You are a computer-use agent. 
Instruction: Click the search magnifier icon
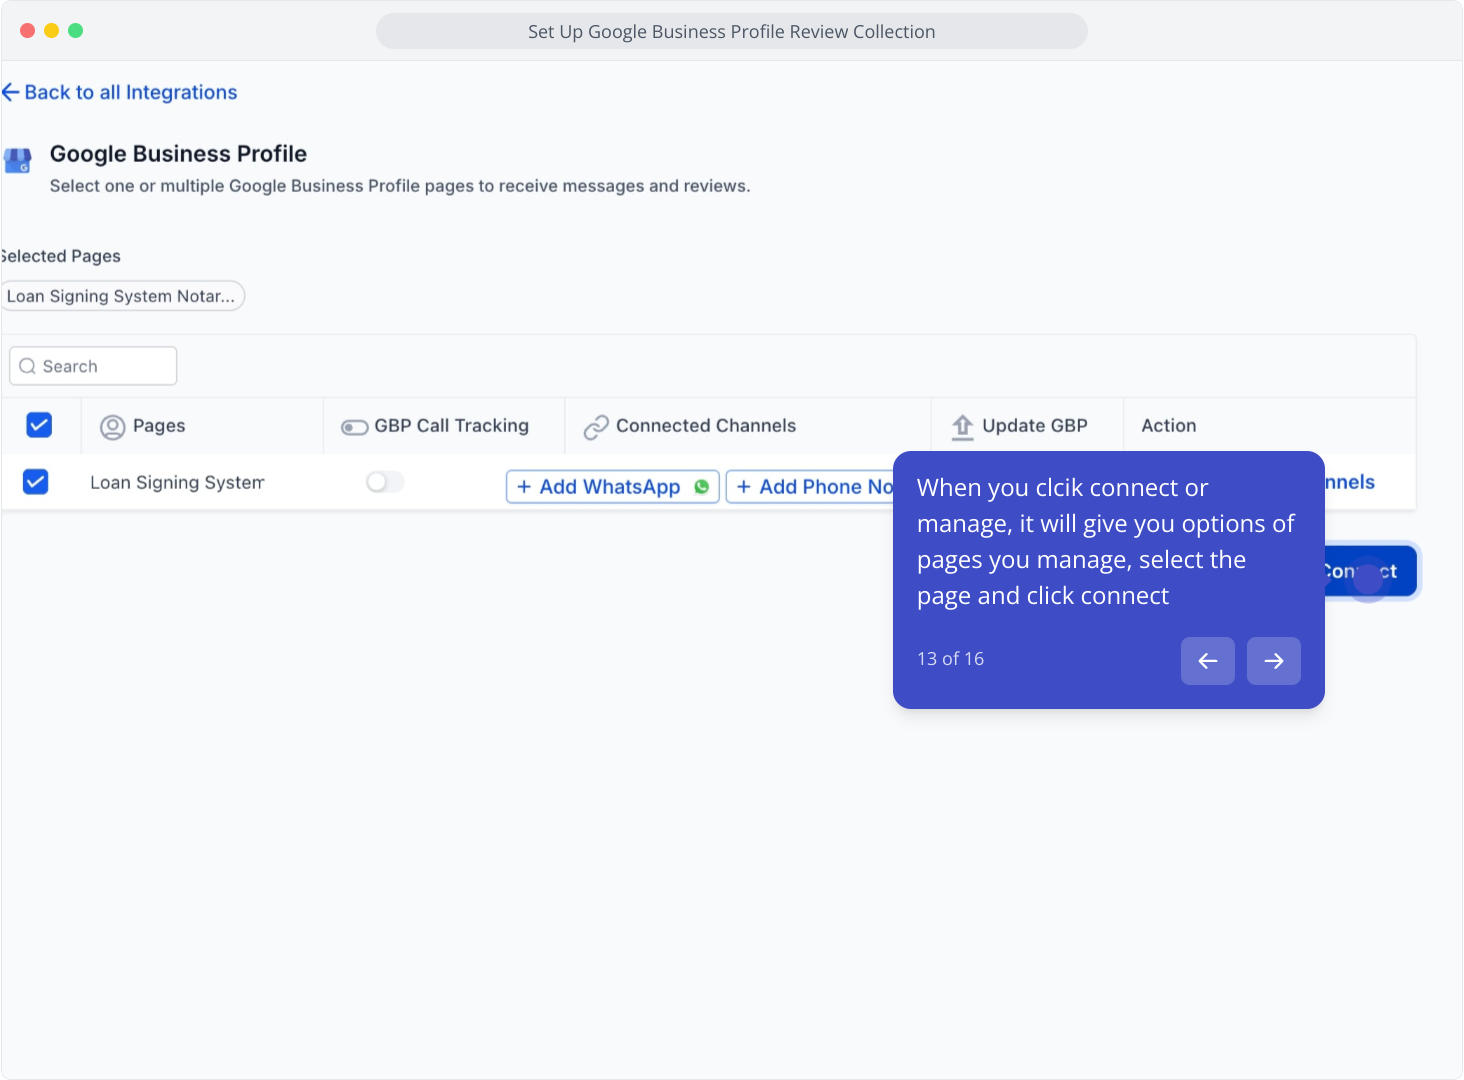(x=28, y=366)
